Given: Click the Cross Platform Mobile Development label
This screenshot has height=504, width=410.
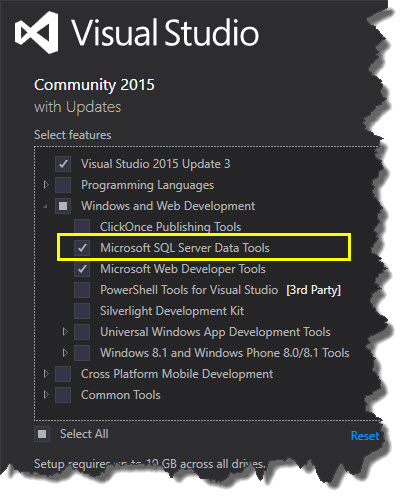Looking at the screenshot, I should [177, 374].
